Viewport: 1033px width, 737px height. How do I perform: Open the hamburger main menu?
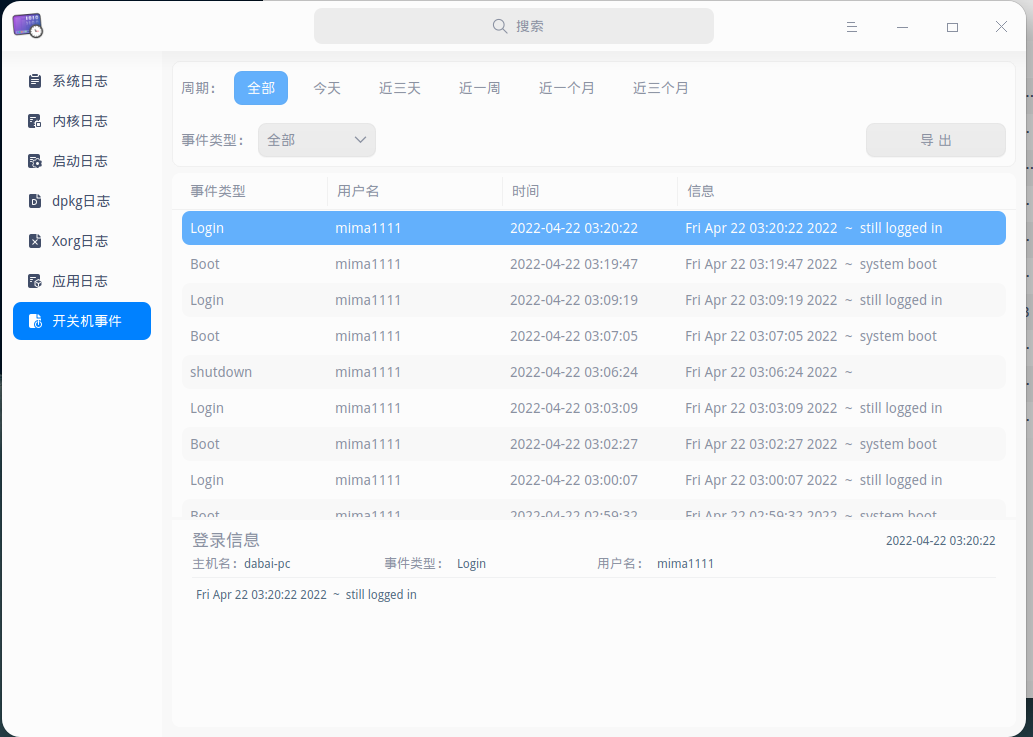pos(851,27)
